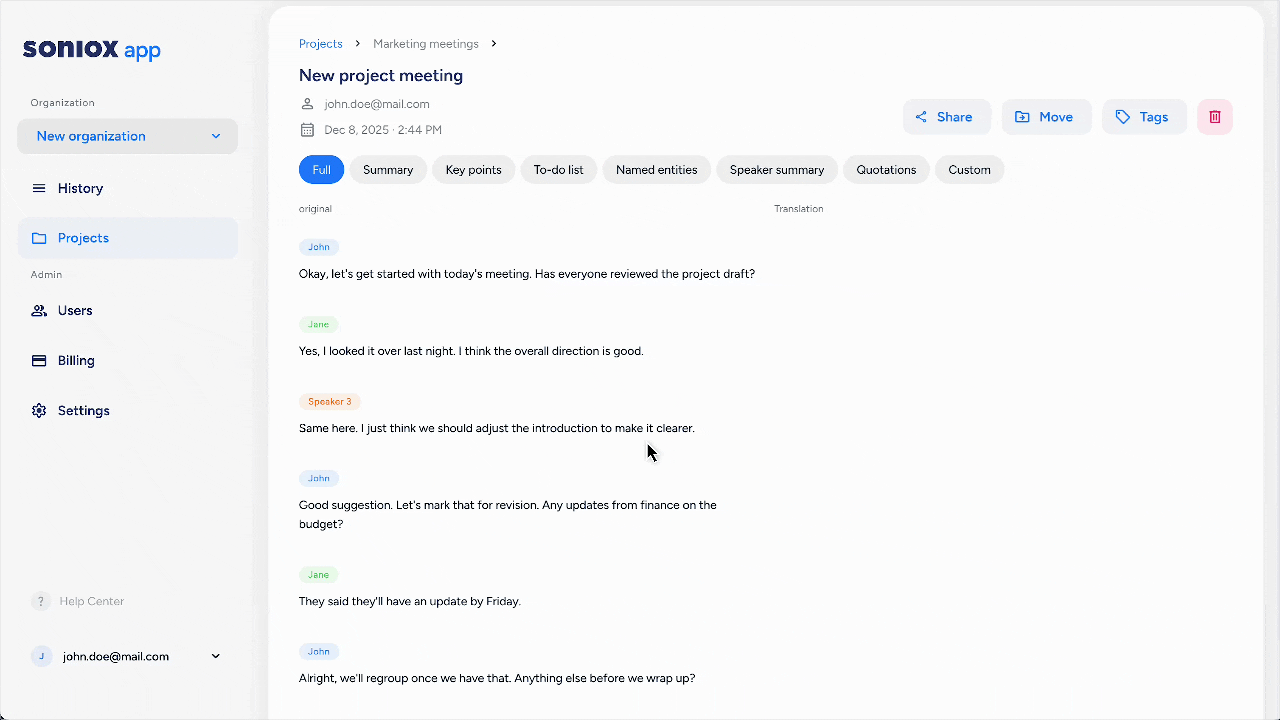Viewport: 1280px width, 720px height.
Task: Go to Projects breadcrumb link
Action: tap(321, 44)
